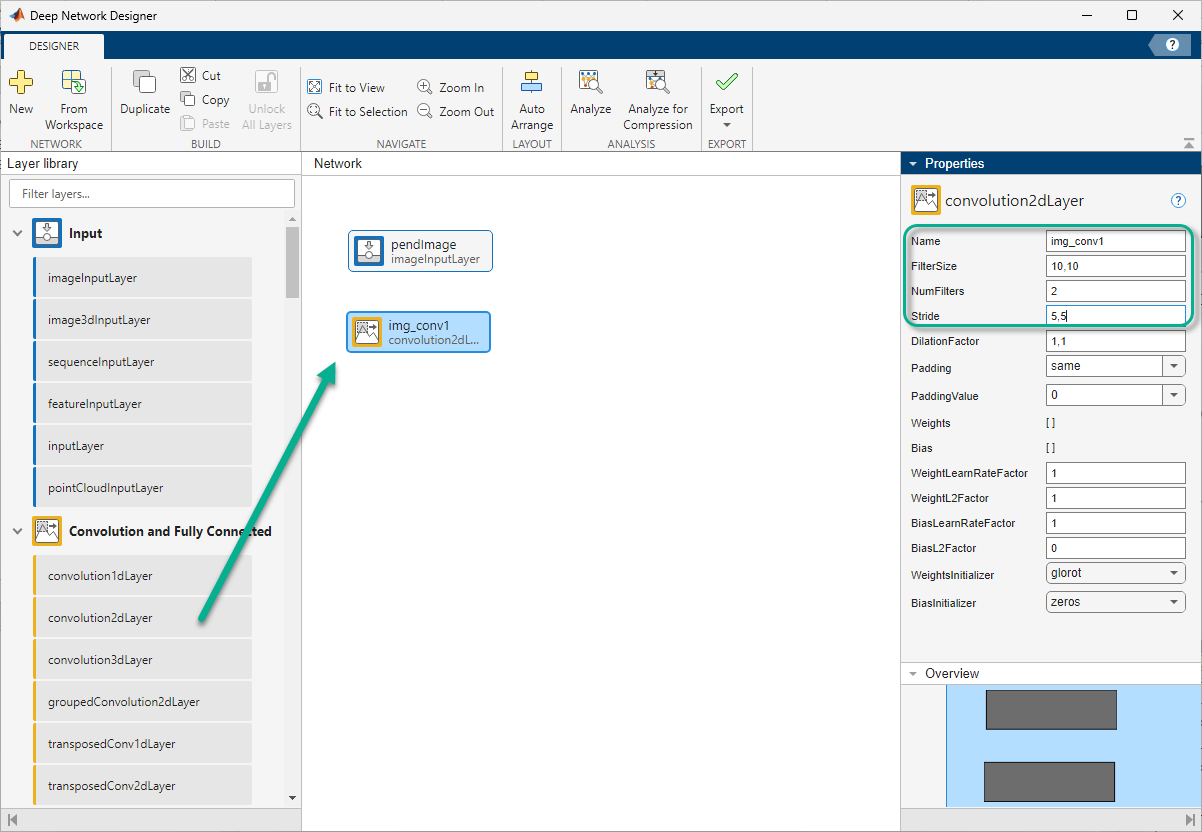The height and width of the screenshot is (832, 1202).
Task: Edit the WeightL2Factor field
Action: click(1115, 498)
